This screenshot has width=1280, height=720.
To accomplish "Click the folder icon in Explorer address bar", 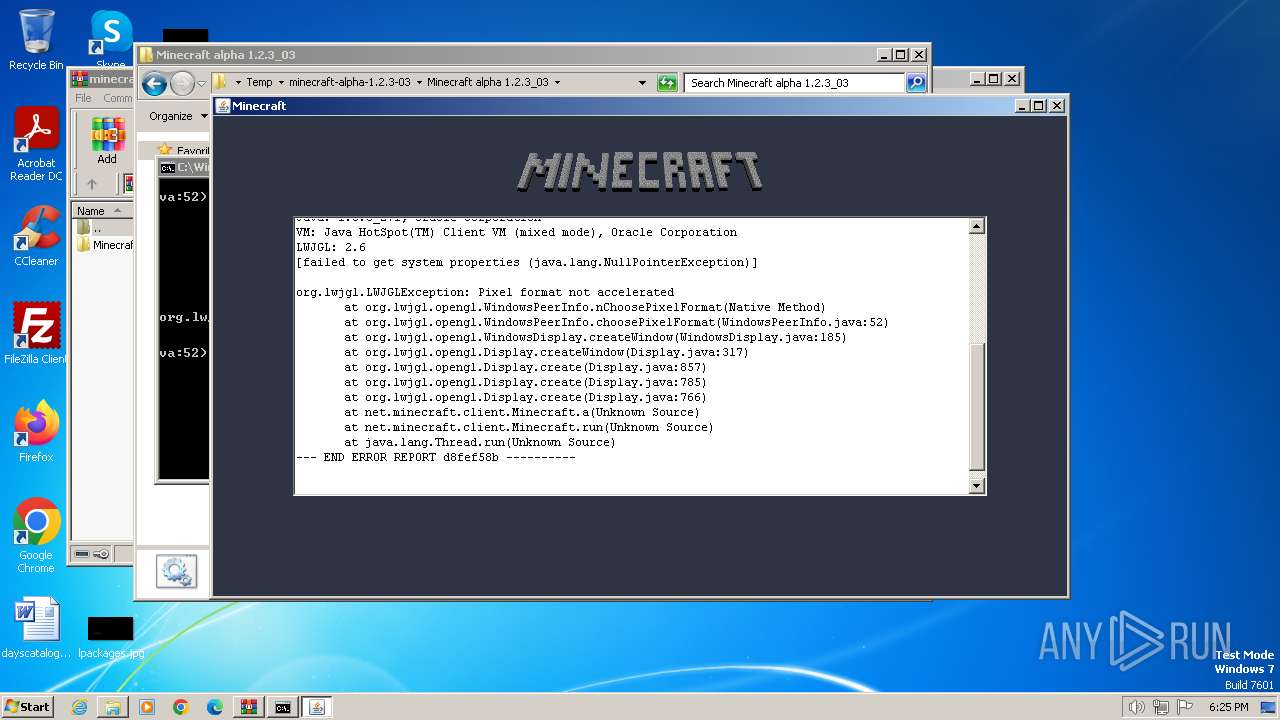I will click(221, 83).
